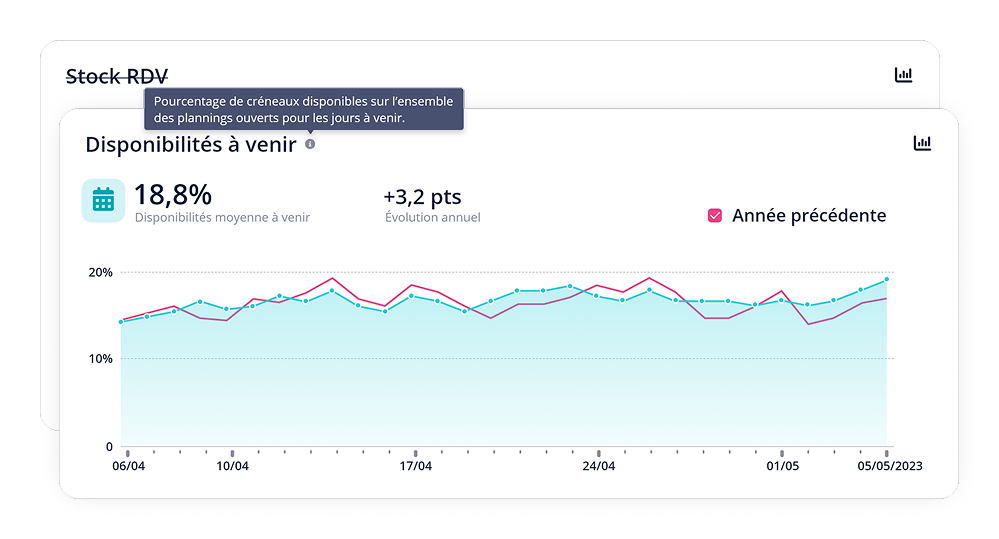Click the Année précédente label
Image resolution: width=999 pixels, height=539 pixels.
click(x=809, y=215)
